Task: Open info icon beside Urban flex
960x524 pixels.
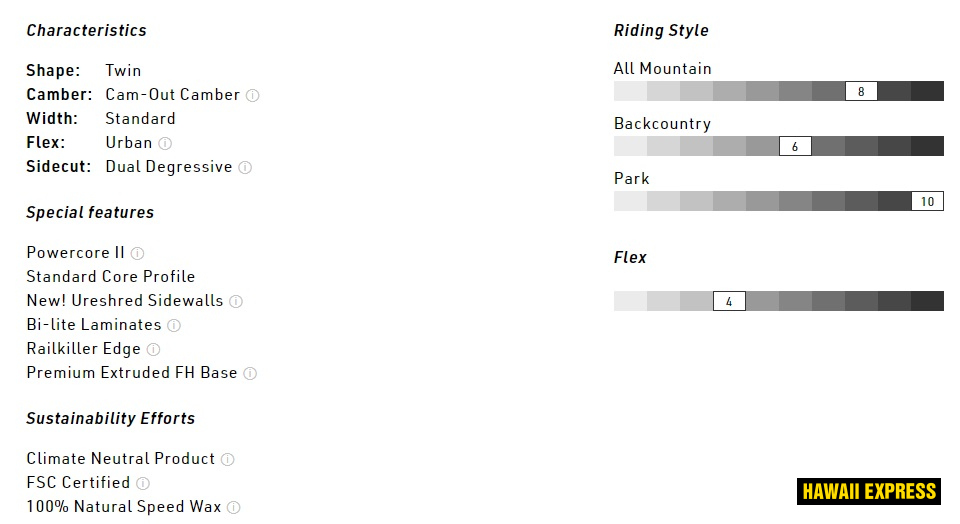Action: [x=165, y=144]
